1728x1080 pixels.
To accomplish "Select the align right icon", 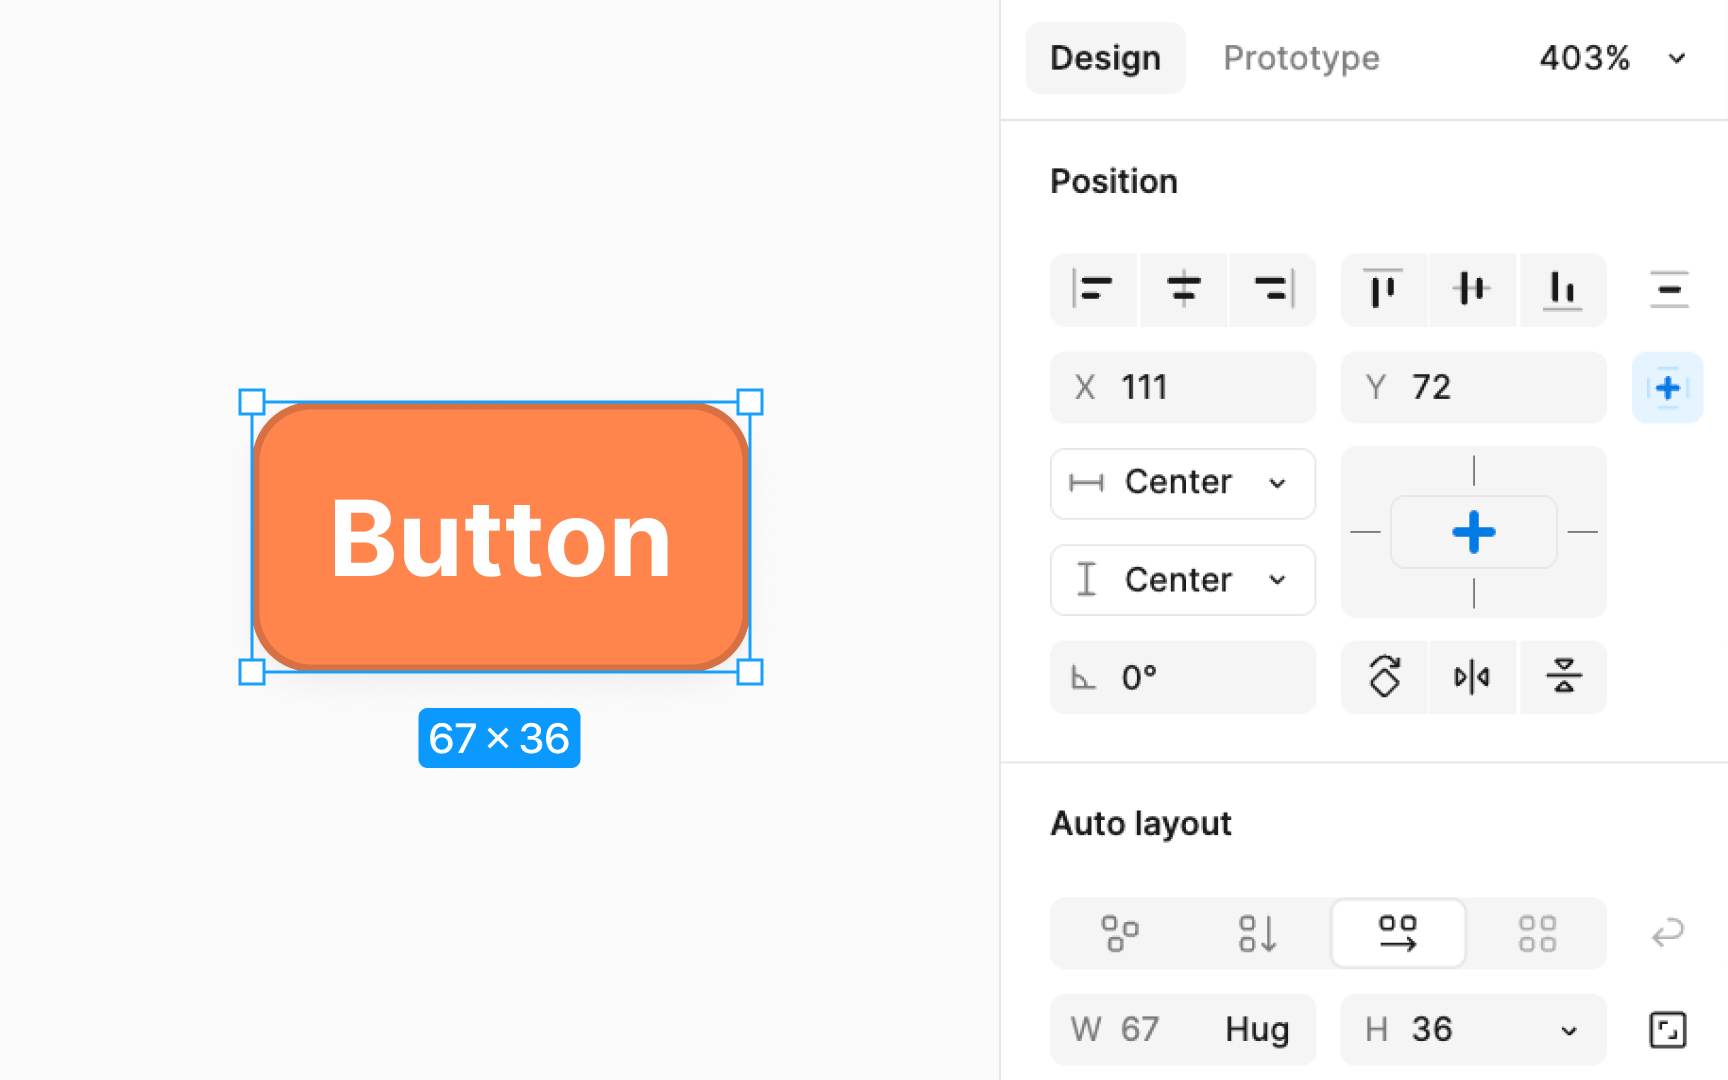I will [x=1272, y=290].
